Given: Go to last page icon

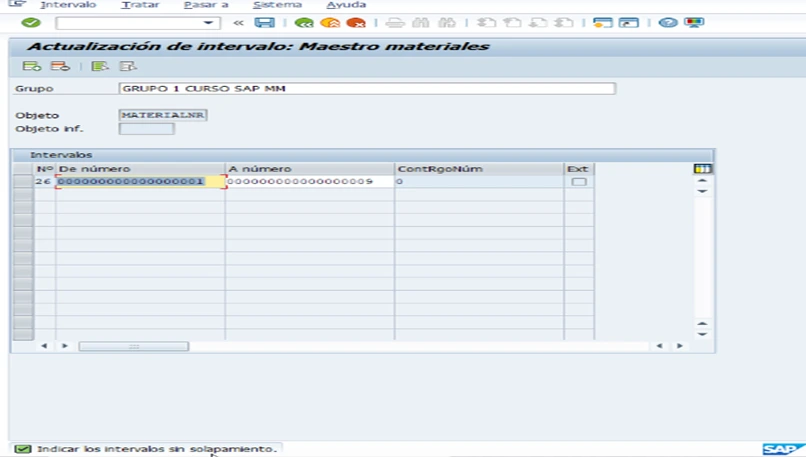Looking at the screenshot, I should coord(564,23).
